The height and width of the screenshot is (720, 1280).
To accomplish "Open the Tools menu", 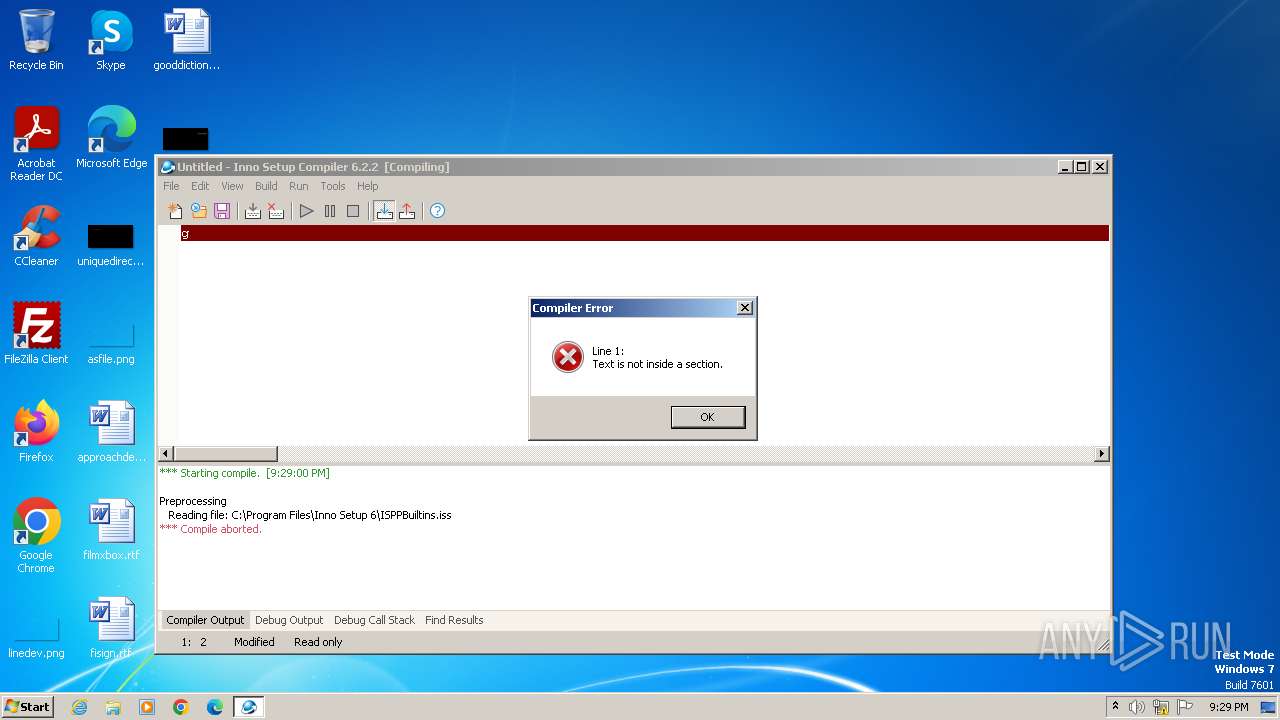I will pyautogui.click(x=333, y=186).
